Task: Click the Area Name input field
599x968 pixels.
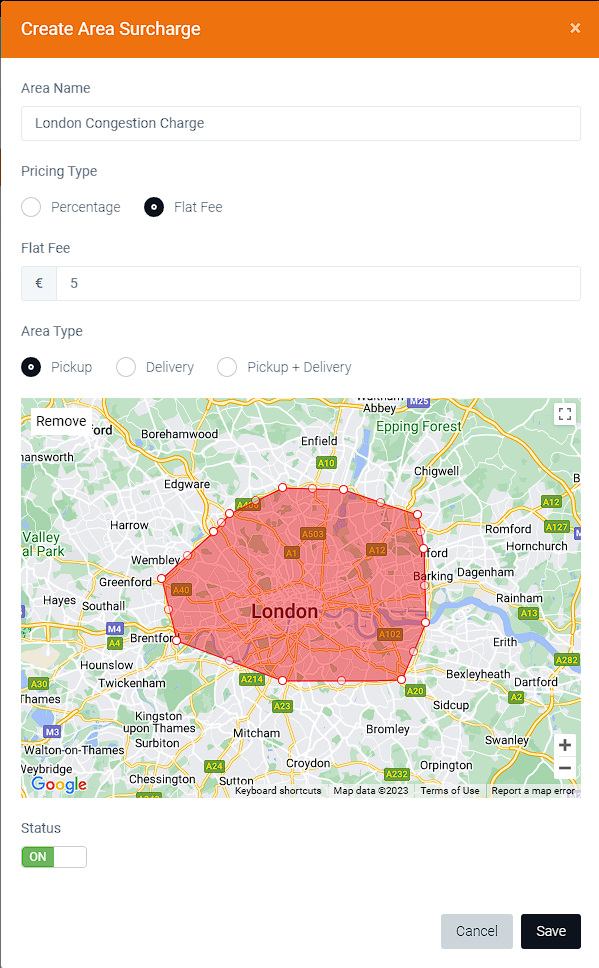Action: [301, 123]
